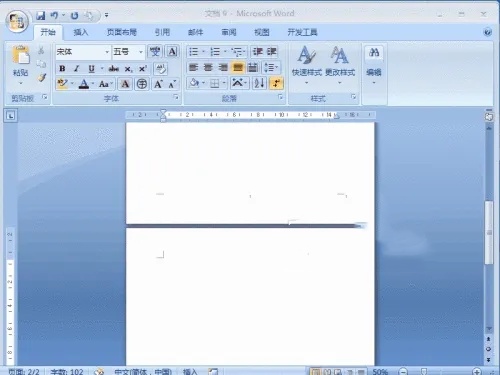Toggle italic formatting
This screenshot has height=375, width=500.
(x=77, y=69)
